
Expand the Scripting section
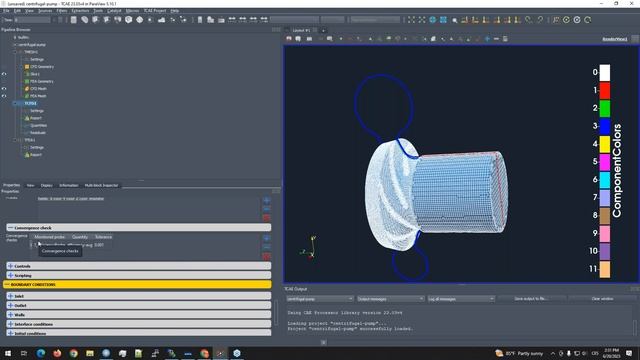[138, 276]
